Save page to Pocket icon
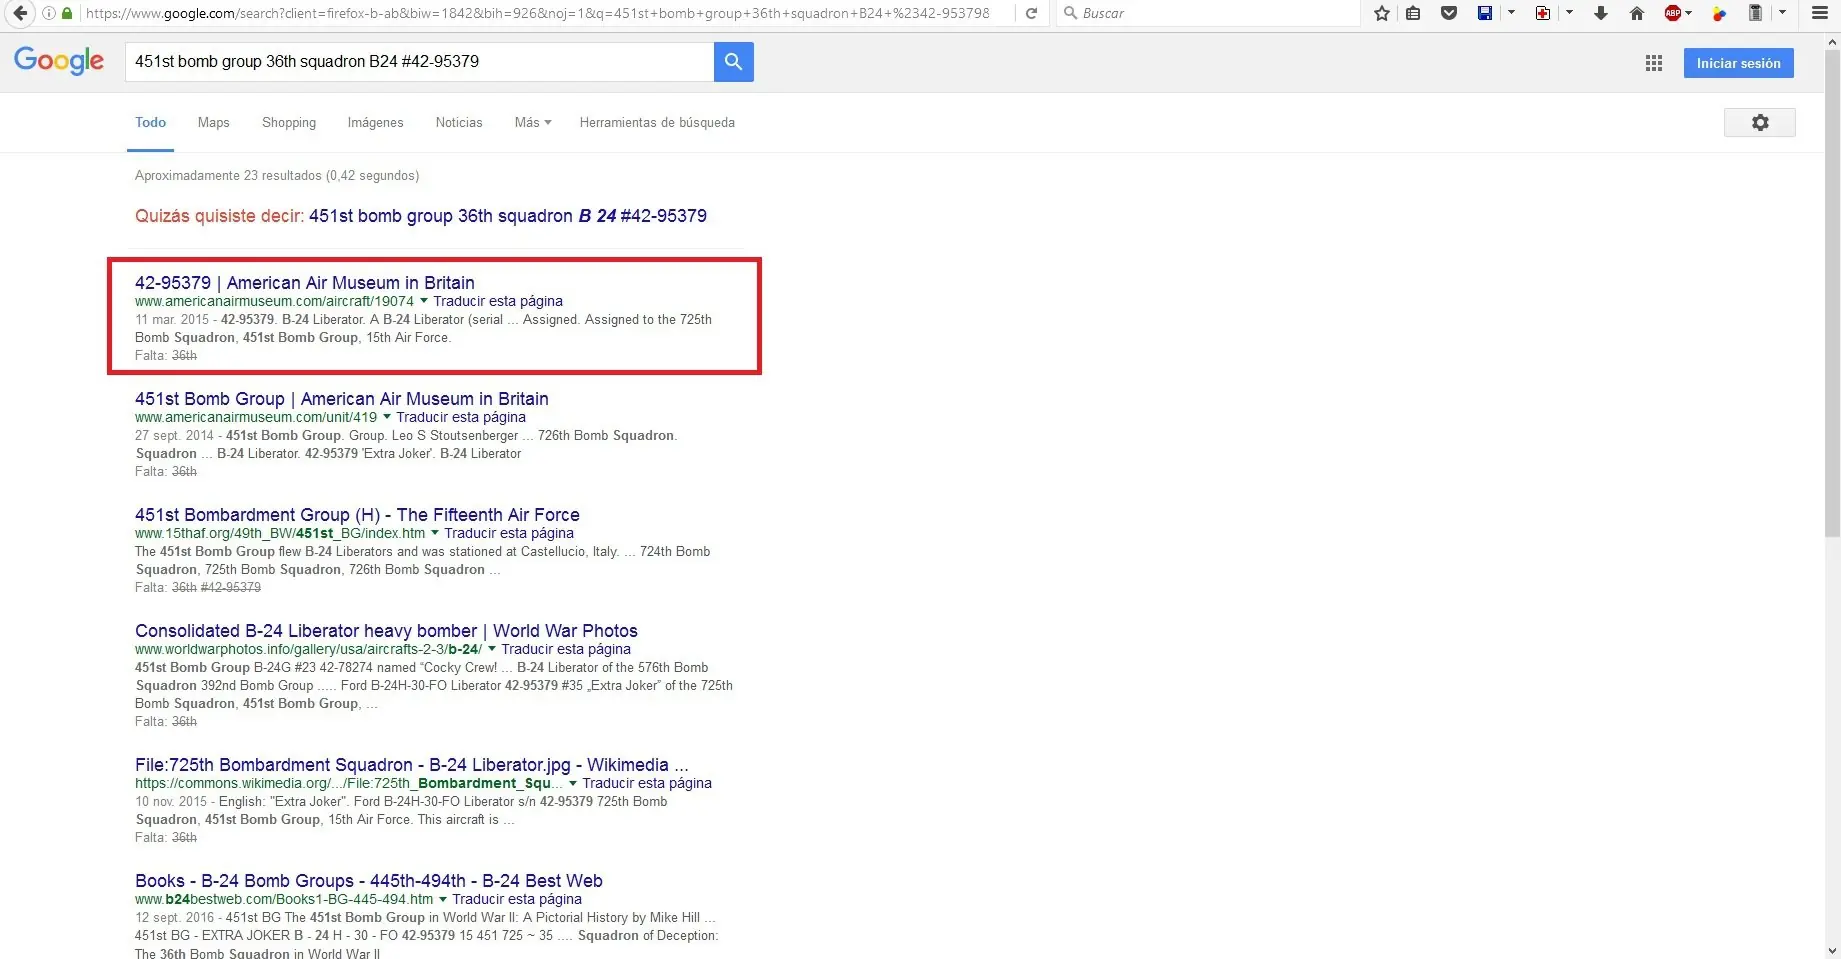1841x959 pixels. click(x=1449, y=13)
